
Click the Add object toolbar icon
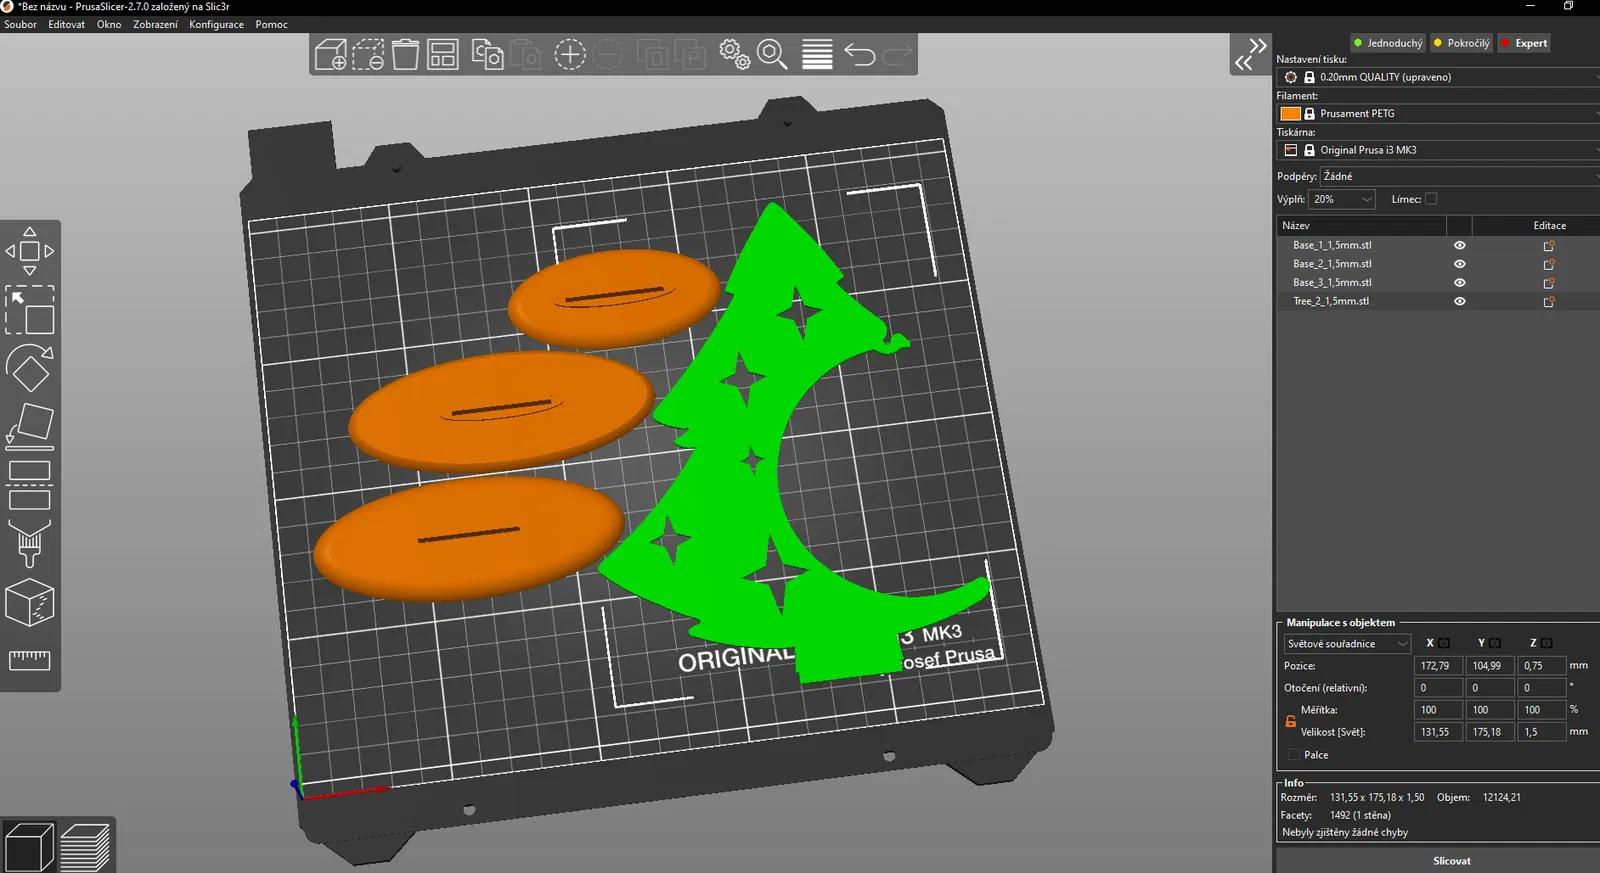point(330,54)
